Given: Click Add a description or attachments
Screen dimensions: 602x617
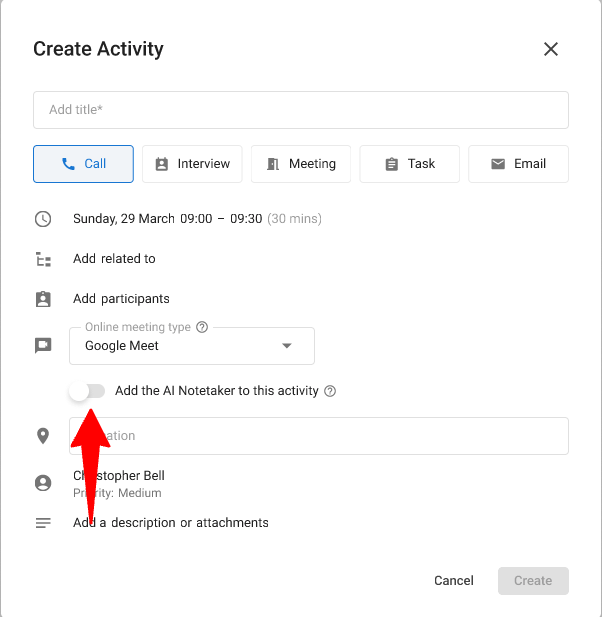Looking at the screenshot, I should pos(171,523).
